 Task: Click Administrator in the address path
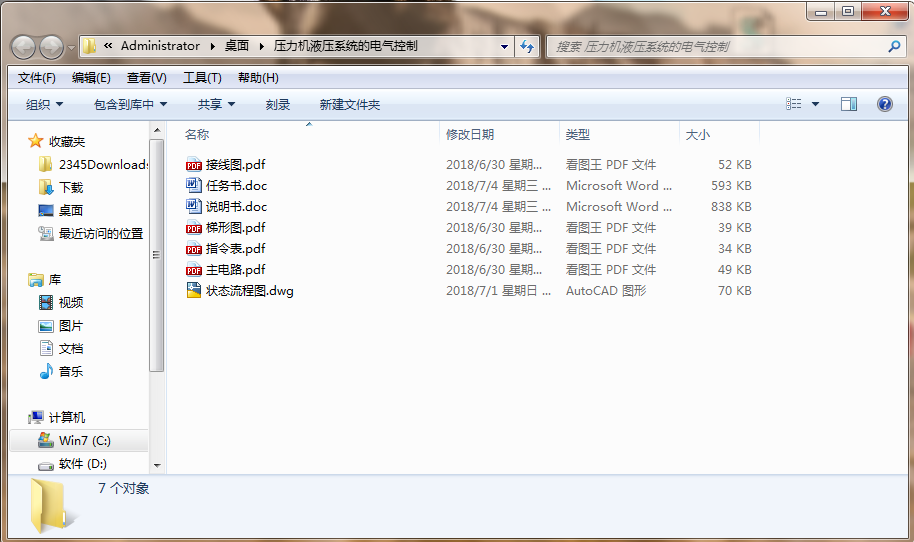[x=160, y=45]
